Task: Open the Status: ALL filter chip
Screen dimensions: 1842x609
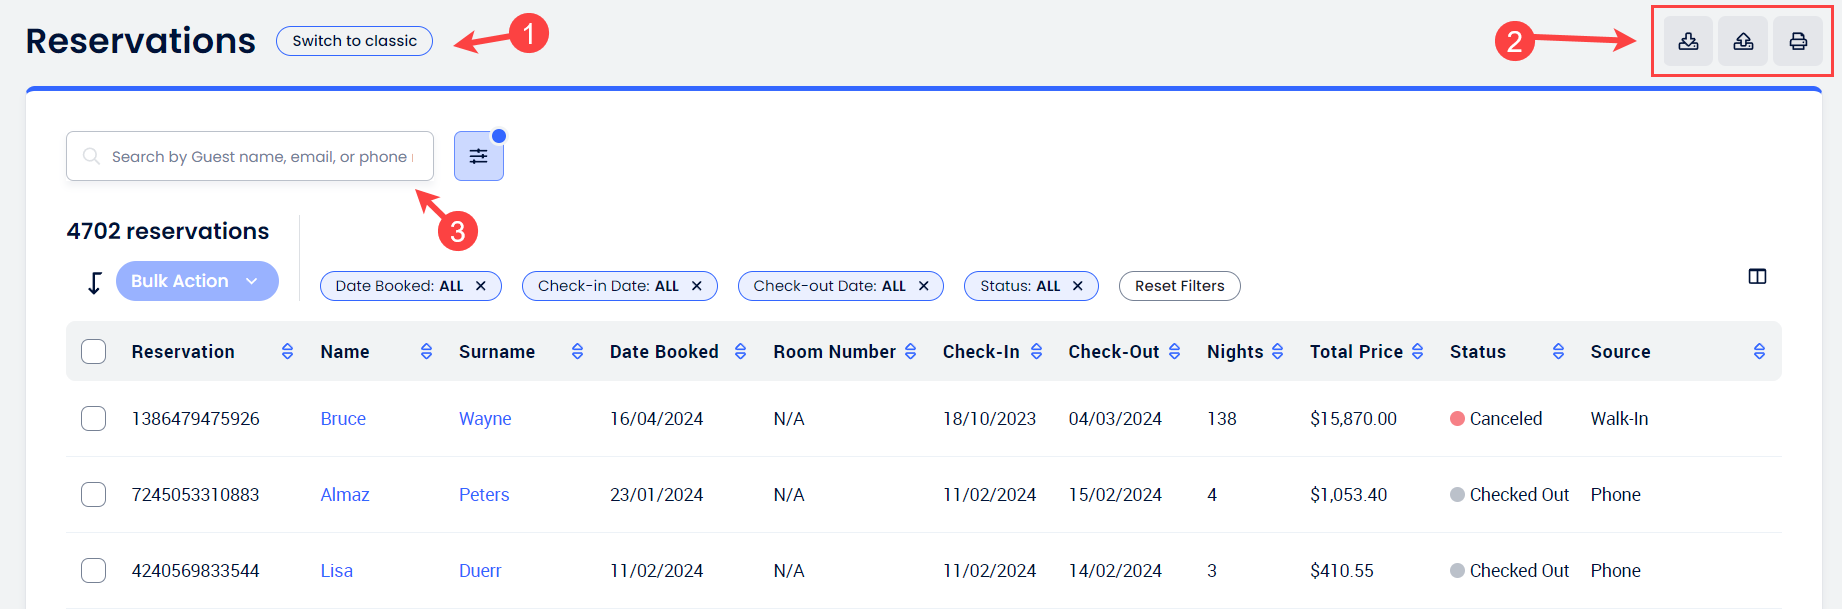Action: (1019, 286)
